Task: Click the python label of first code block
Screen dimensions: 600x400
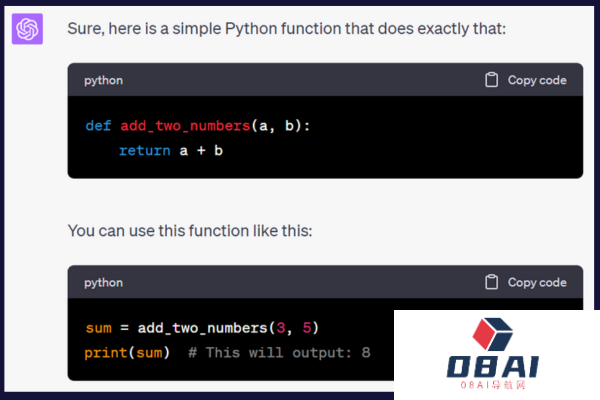Action: 103,80
